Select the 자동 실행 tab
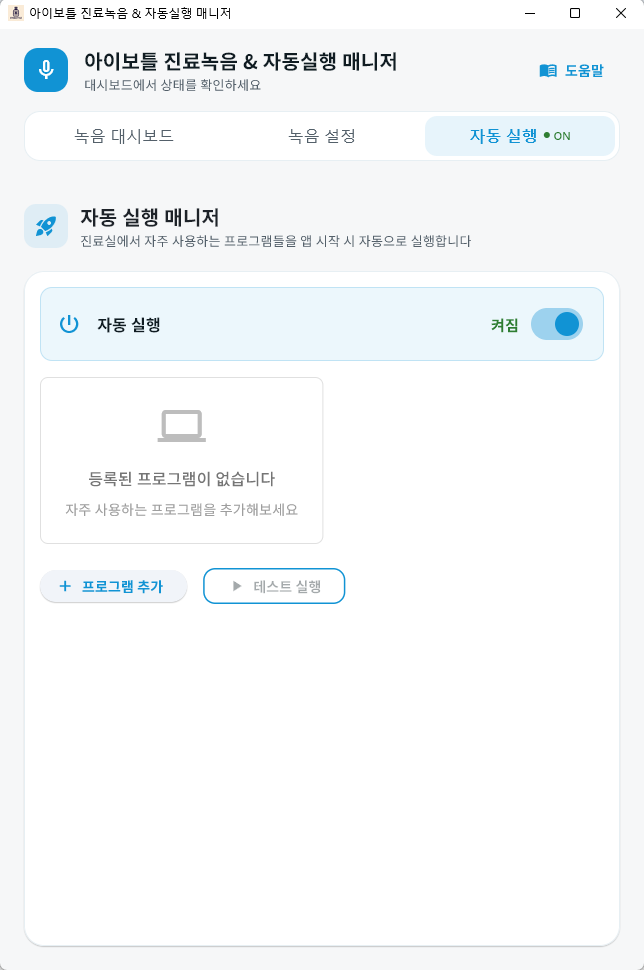Image resolution: width=644 pixels, height=970 pixels. coord(510,135)
